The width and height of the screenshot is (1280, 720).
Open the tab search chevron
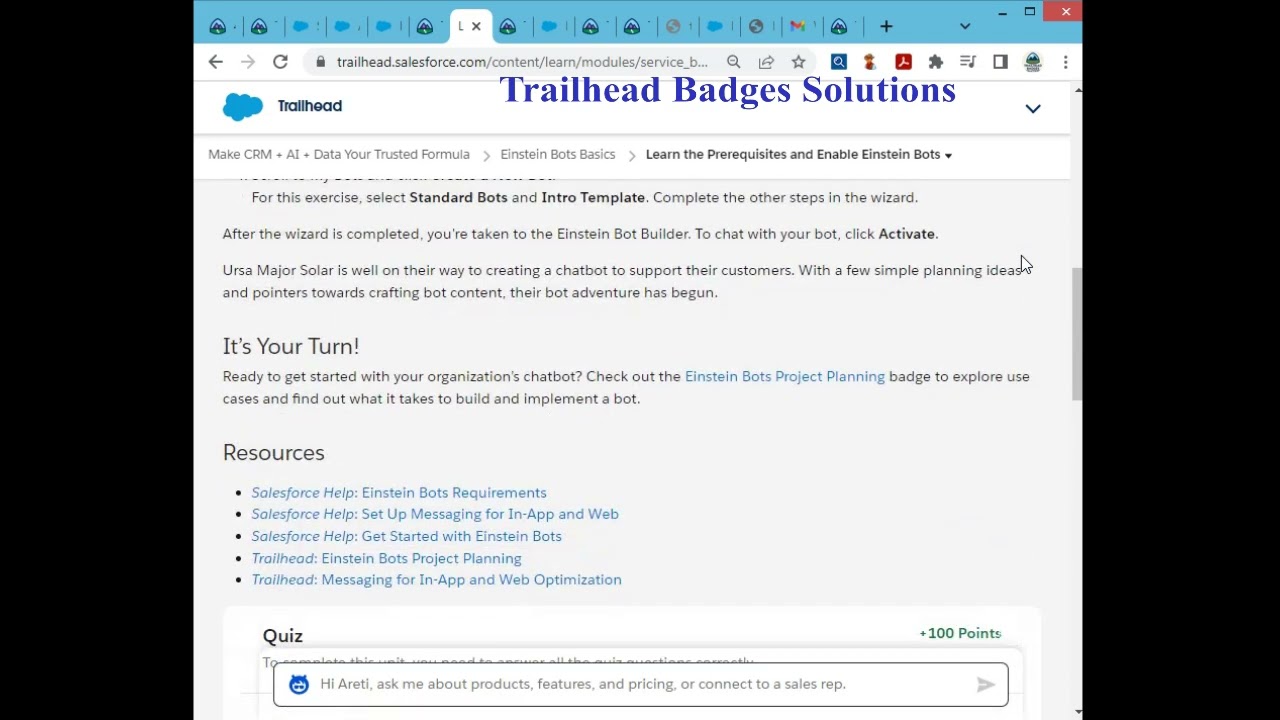[965, 27]
